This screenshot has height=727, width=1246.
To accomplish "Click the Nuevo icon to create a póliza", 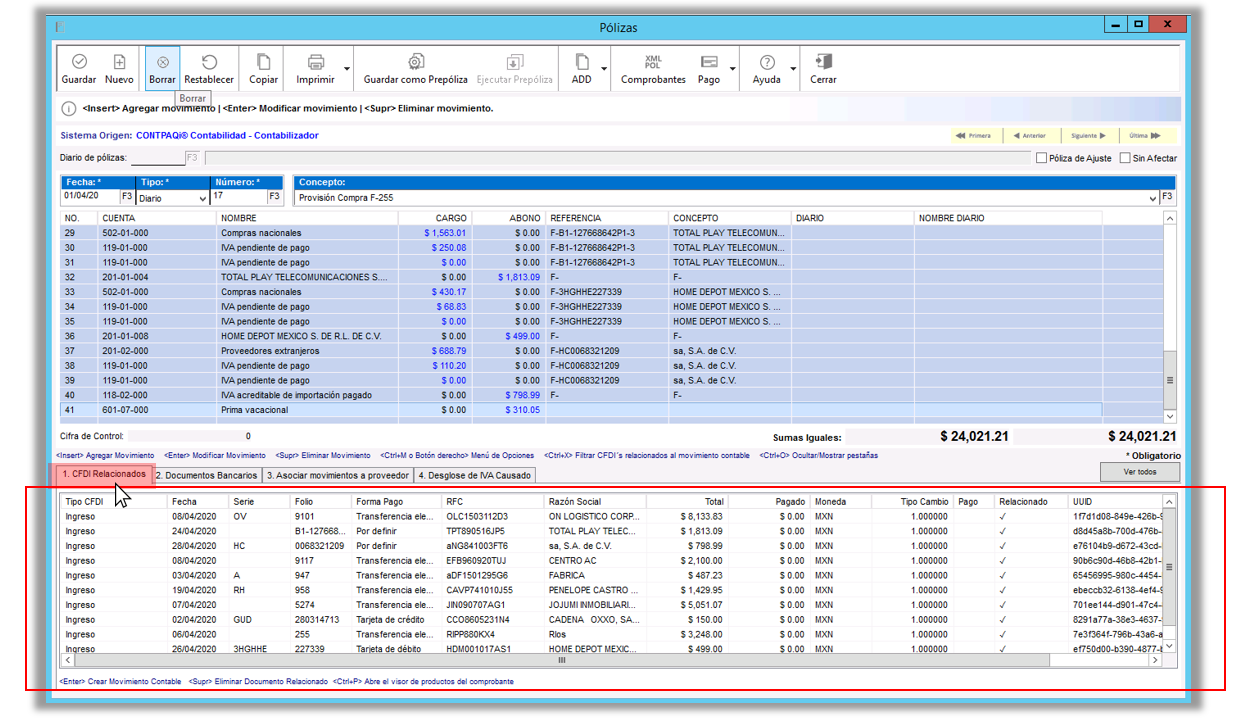I will [120, 62].
